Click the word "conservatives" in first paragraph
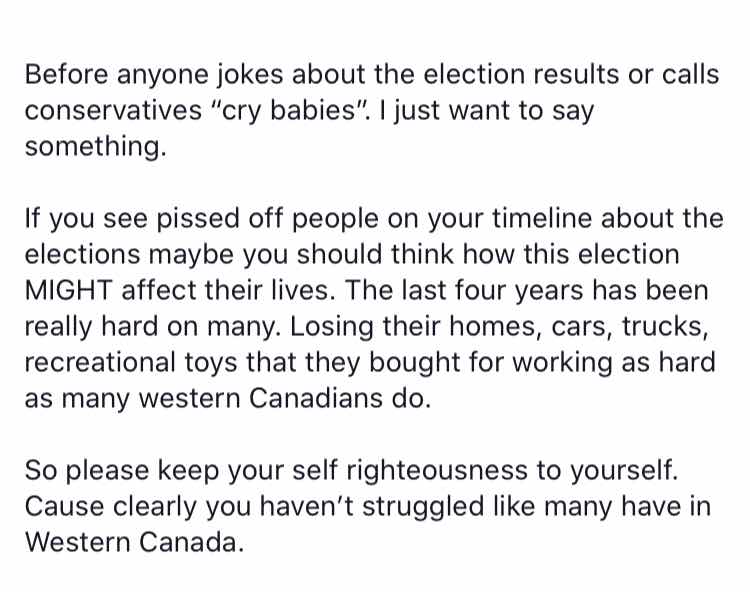This screenshot has width=750, height=592. 113,110
